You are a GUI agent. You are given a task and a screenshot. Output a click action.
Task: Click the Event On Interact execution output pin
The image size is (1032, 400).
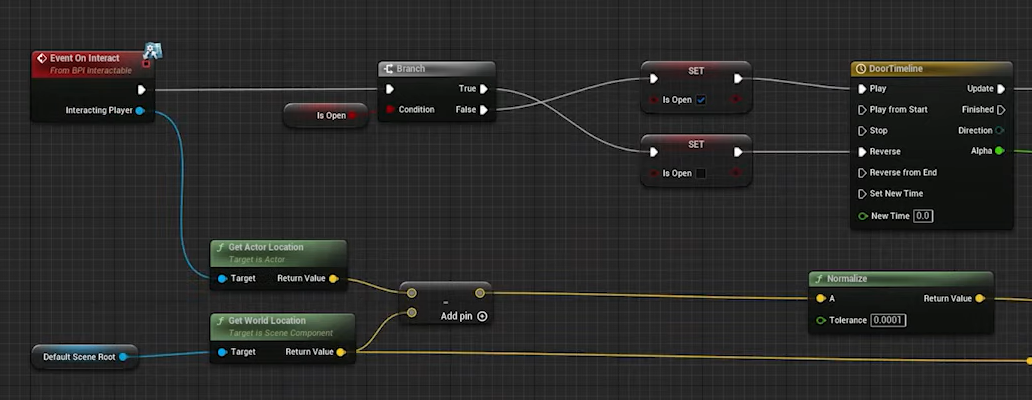142,89
